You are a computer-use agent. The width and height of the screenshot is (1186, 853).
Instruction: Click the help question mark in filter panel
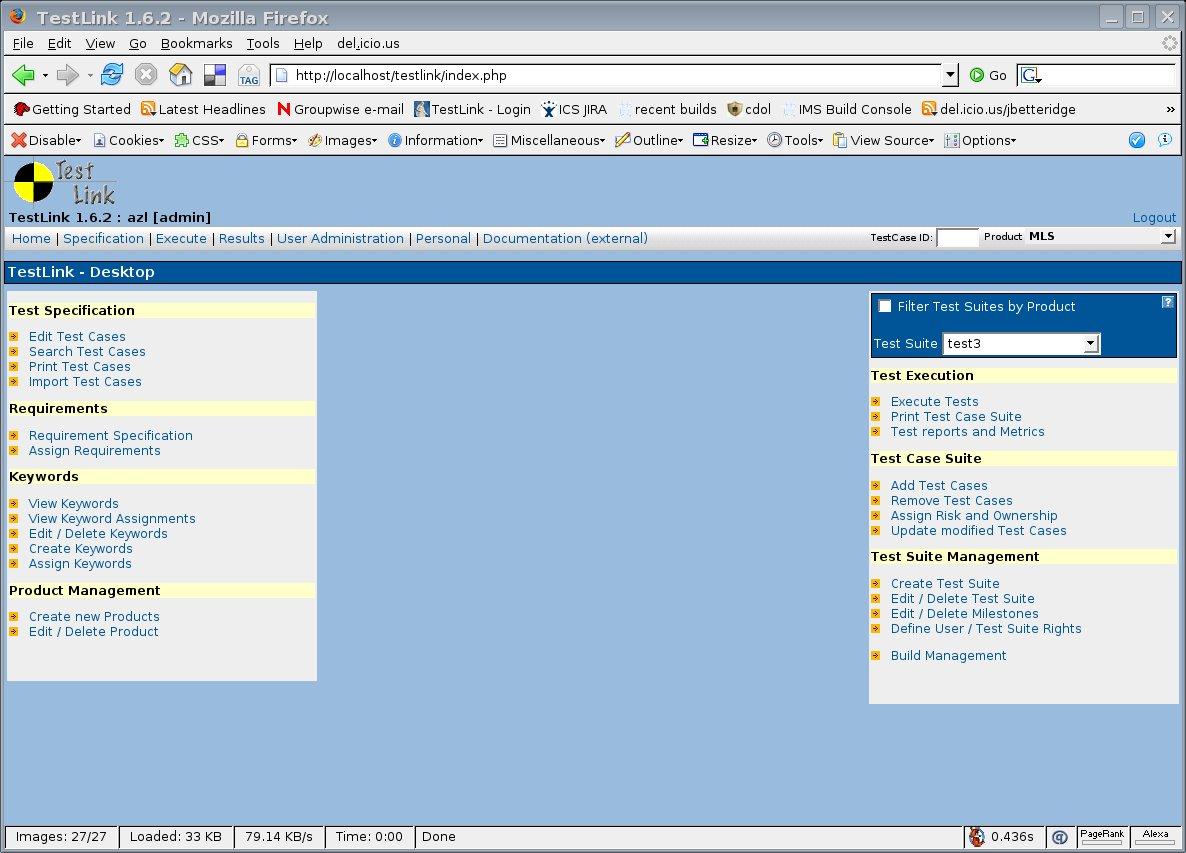coord(1168,302)
